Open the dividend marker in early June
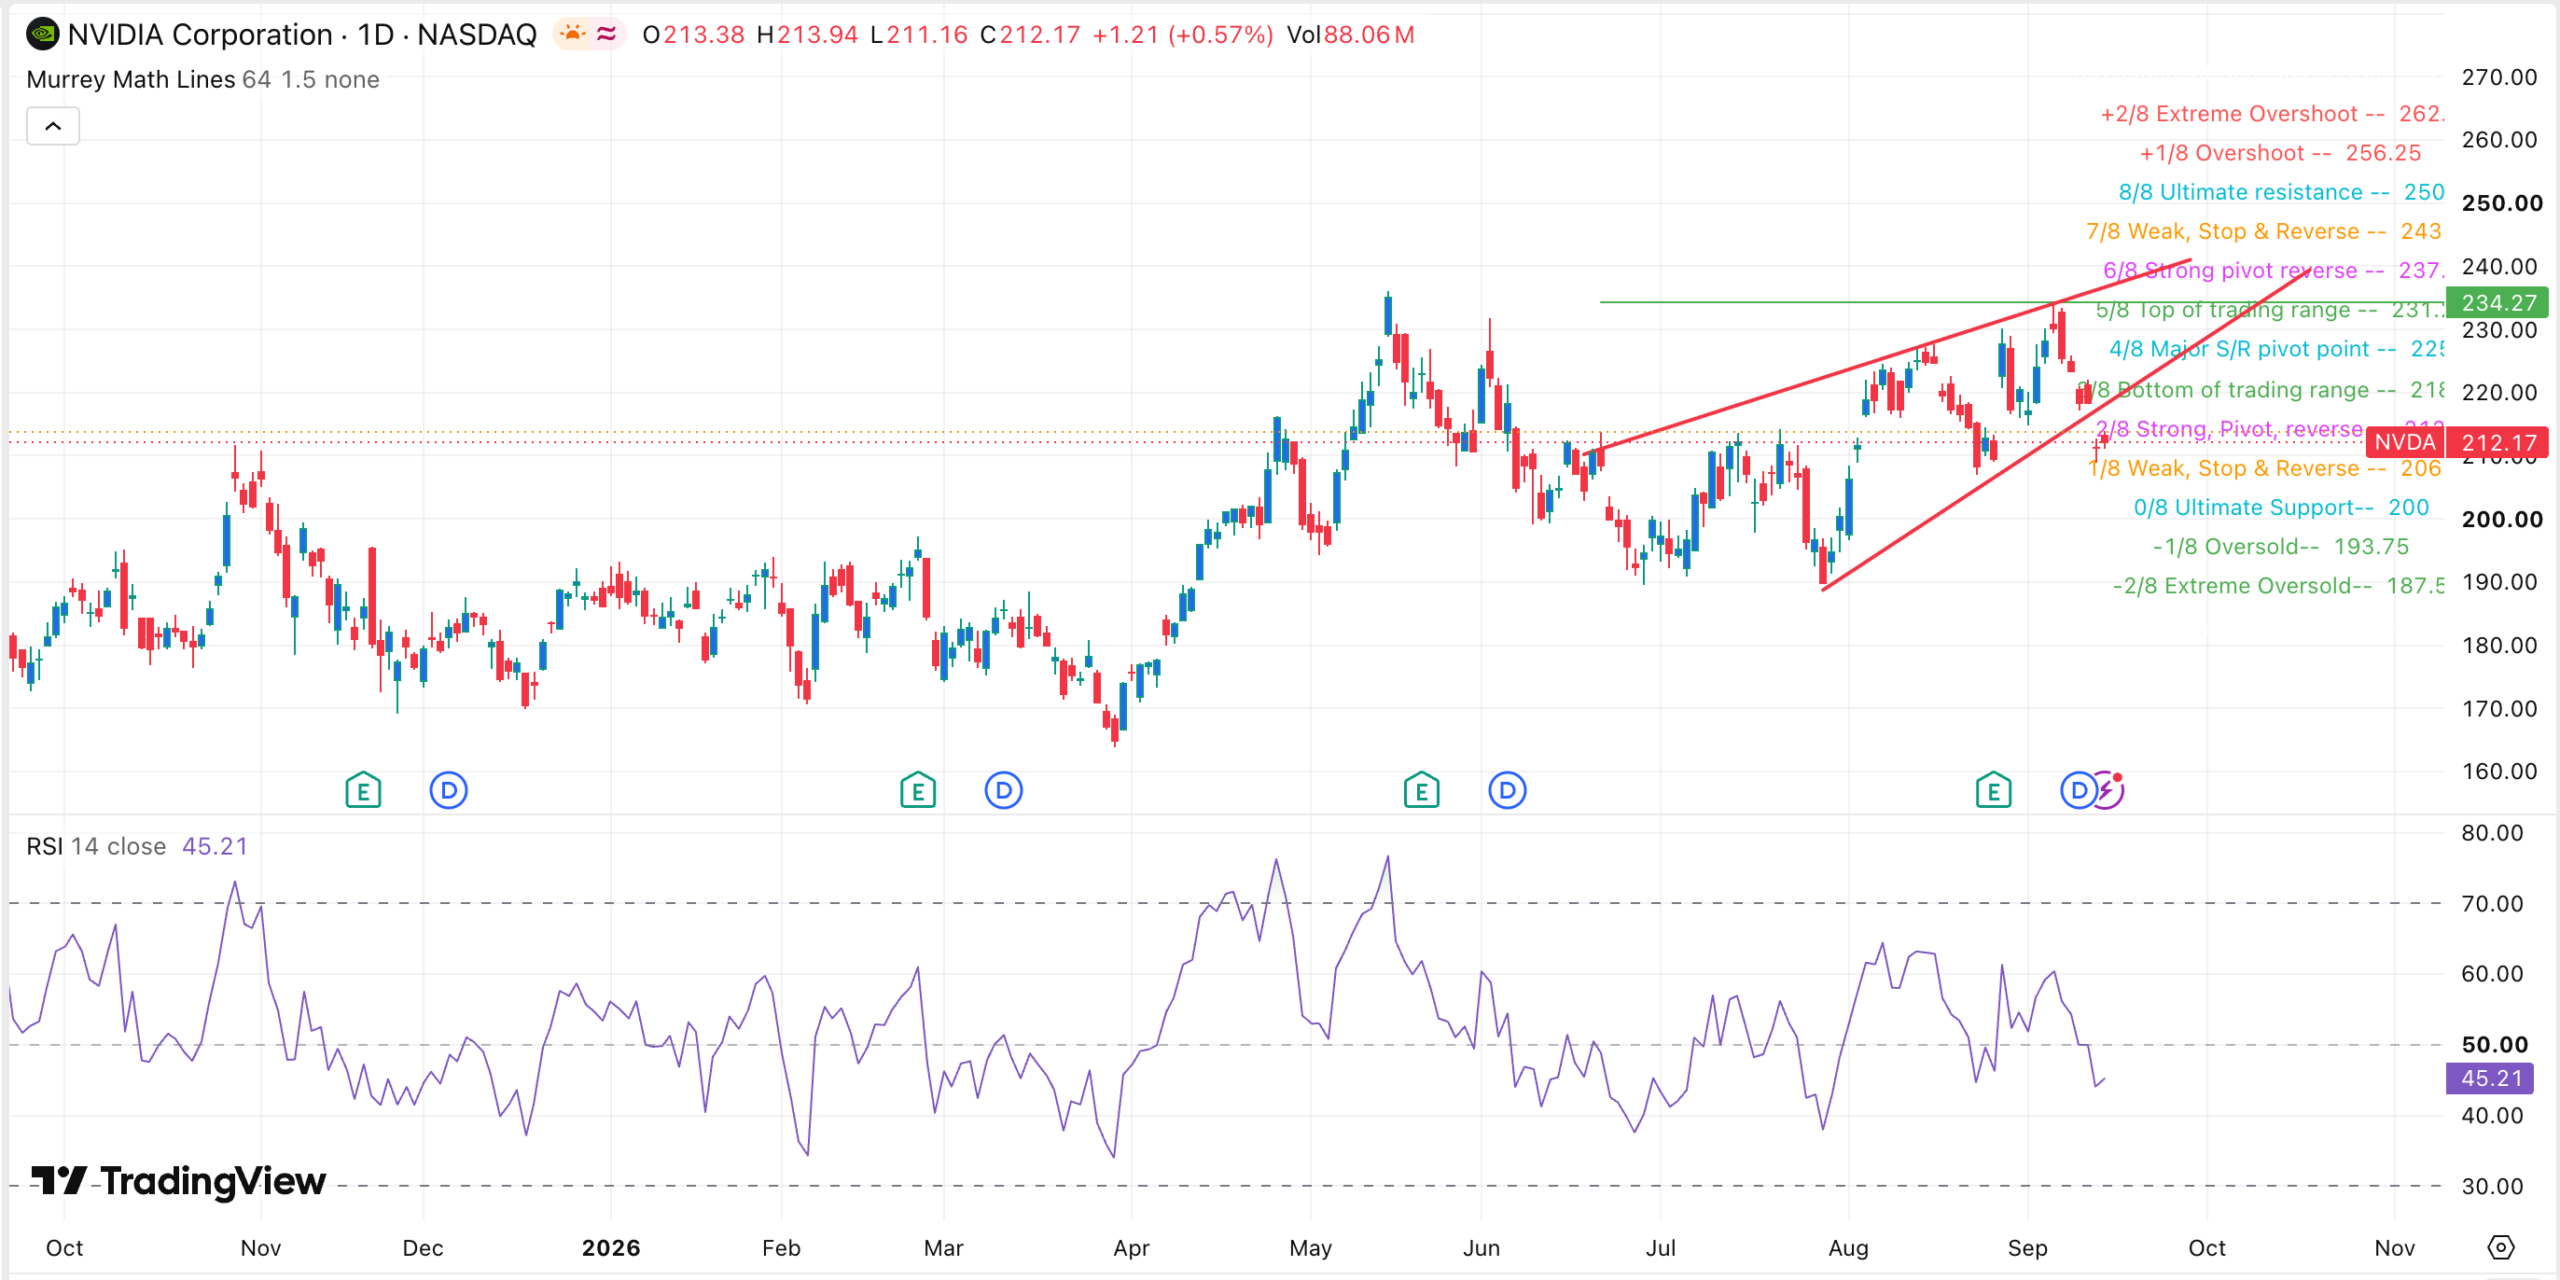 click(1507, 791)
